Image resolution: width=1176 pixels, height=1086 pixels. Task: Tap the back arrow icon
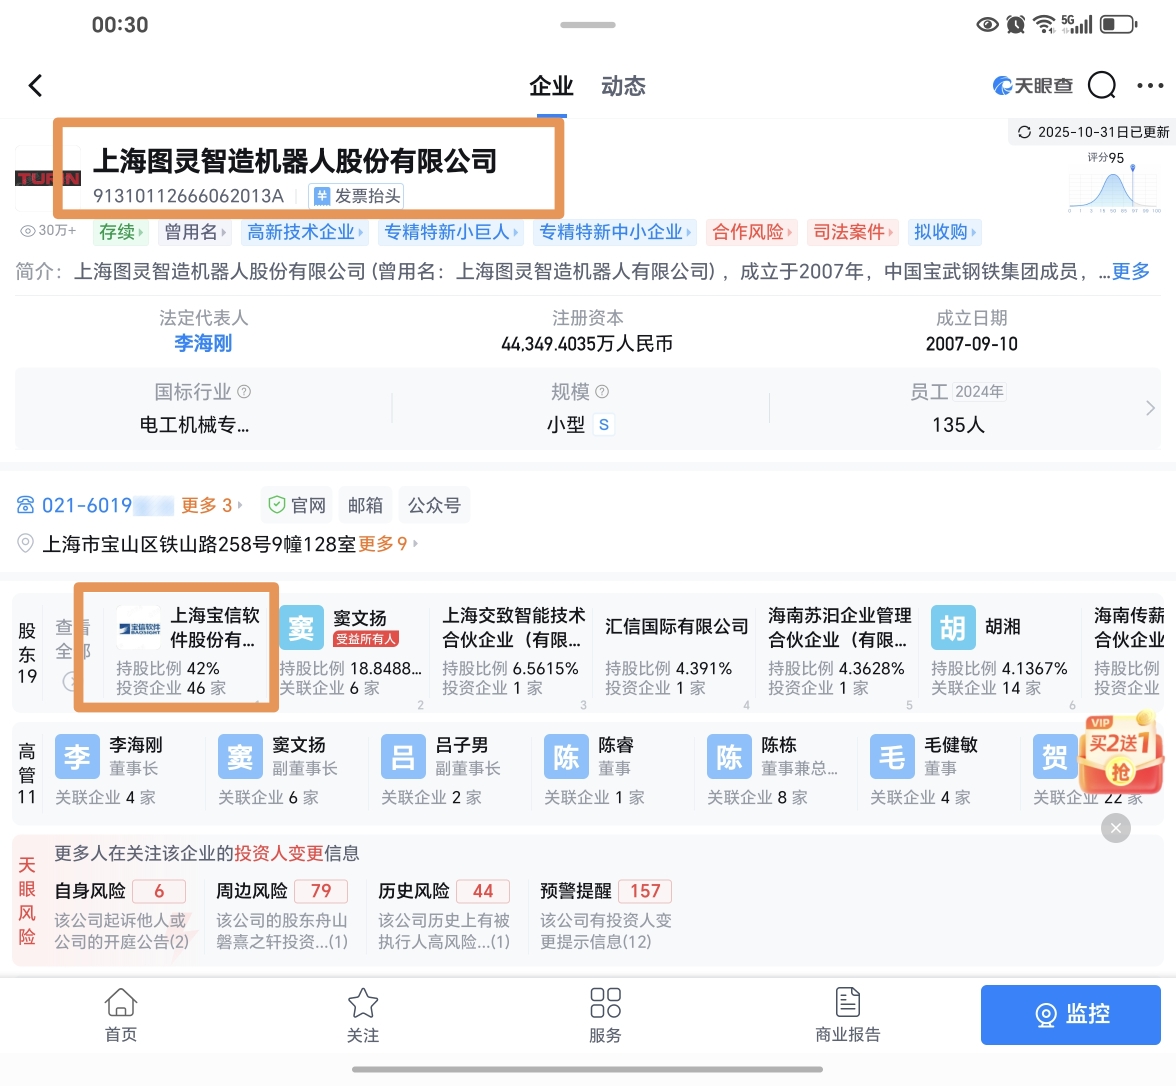(35, 86)
